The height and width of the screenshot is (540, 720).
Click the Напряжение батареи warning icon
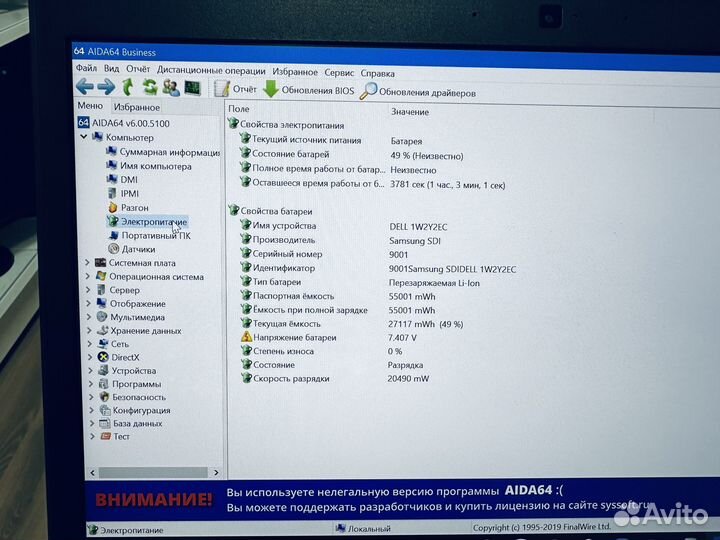click(x=247, y=337)
